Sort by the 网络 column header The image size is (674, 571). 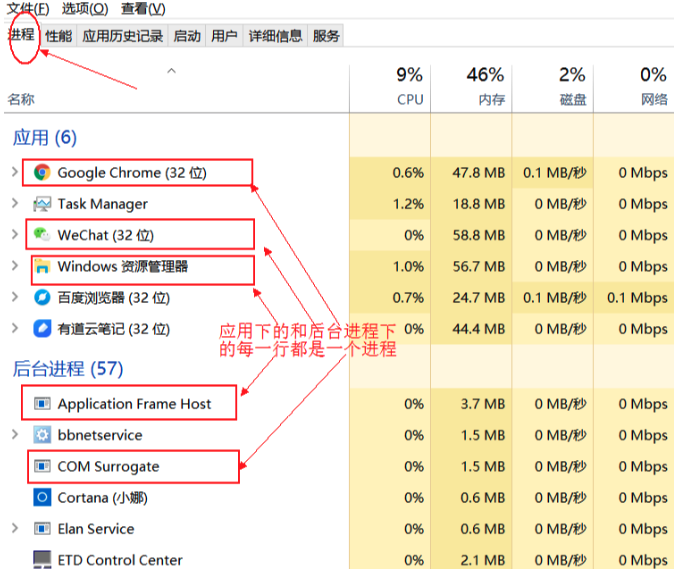pos(634,88)
